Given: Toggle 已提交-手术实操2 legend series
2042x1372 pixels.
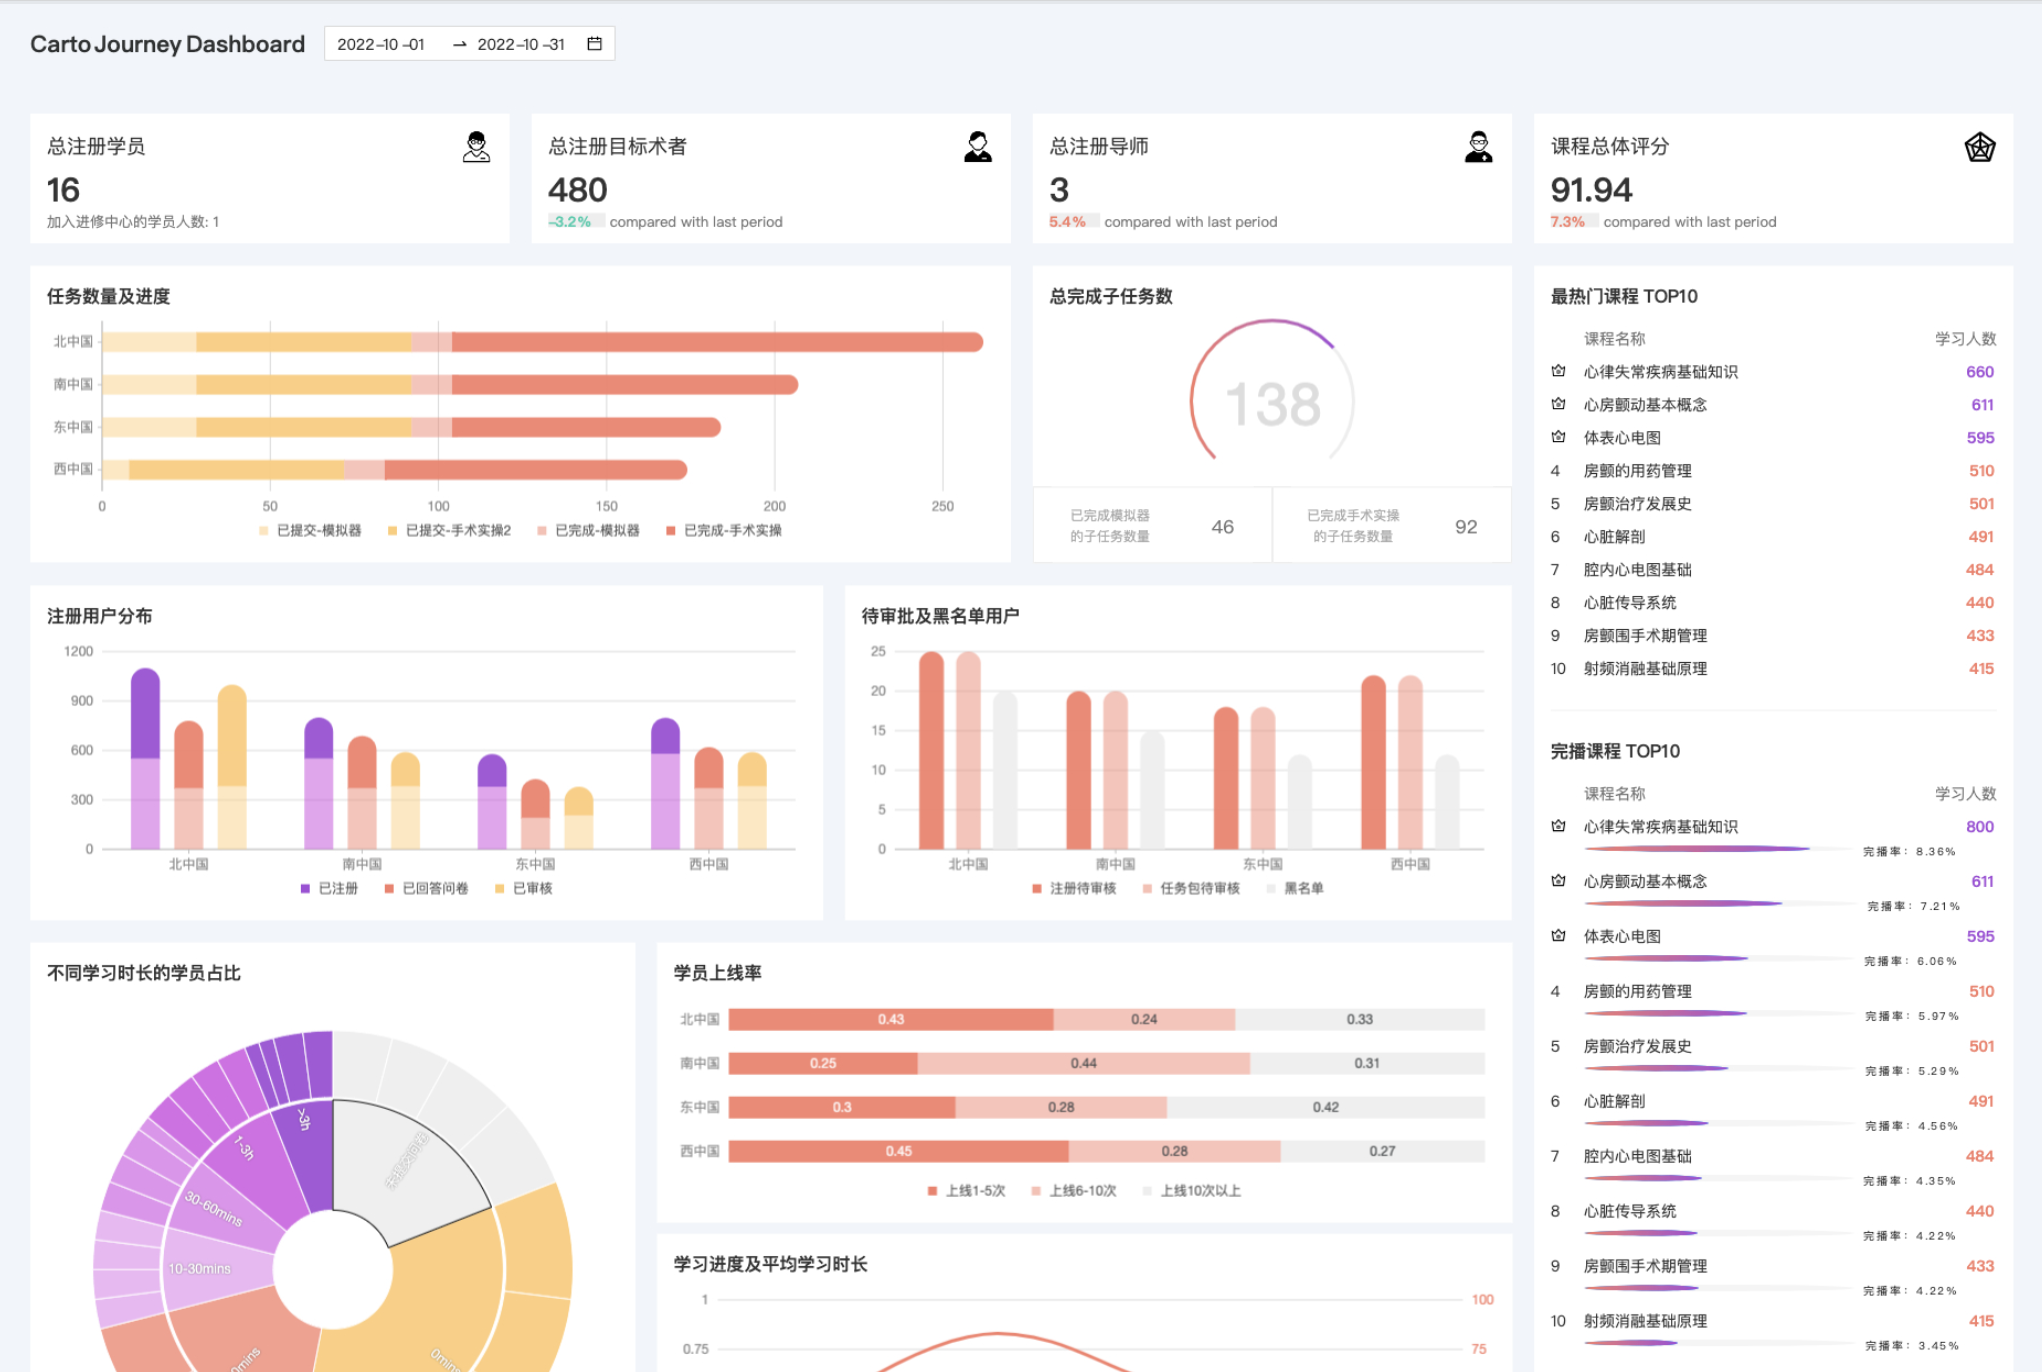Looking at the screenshot, I should 449,530.
